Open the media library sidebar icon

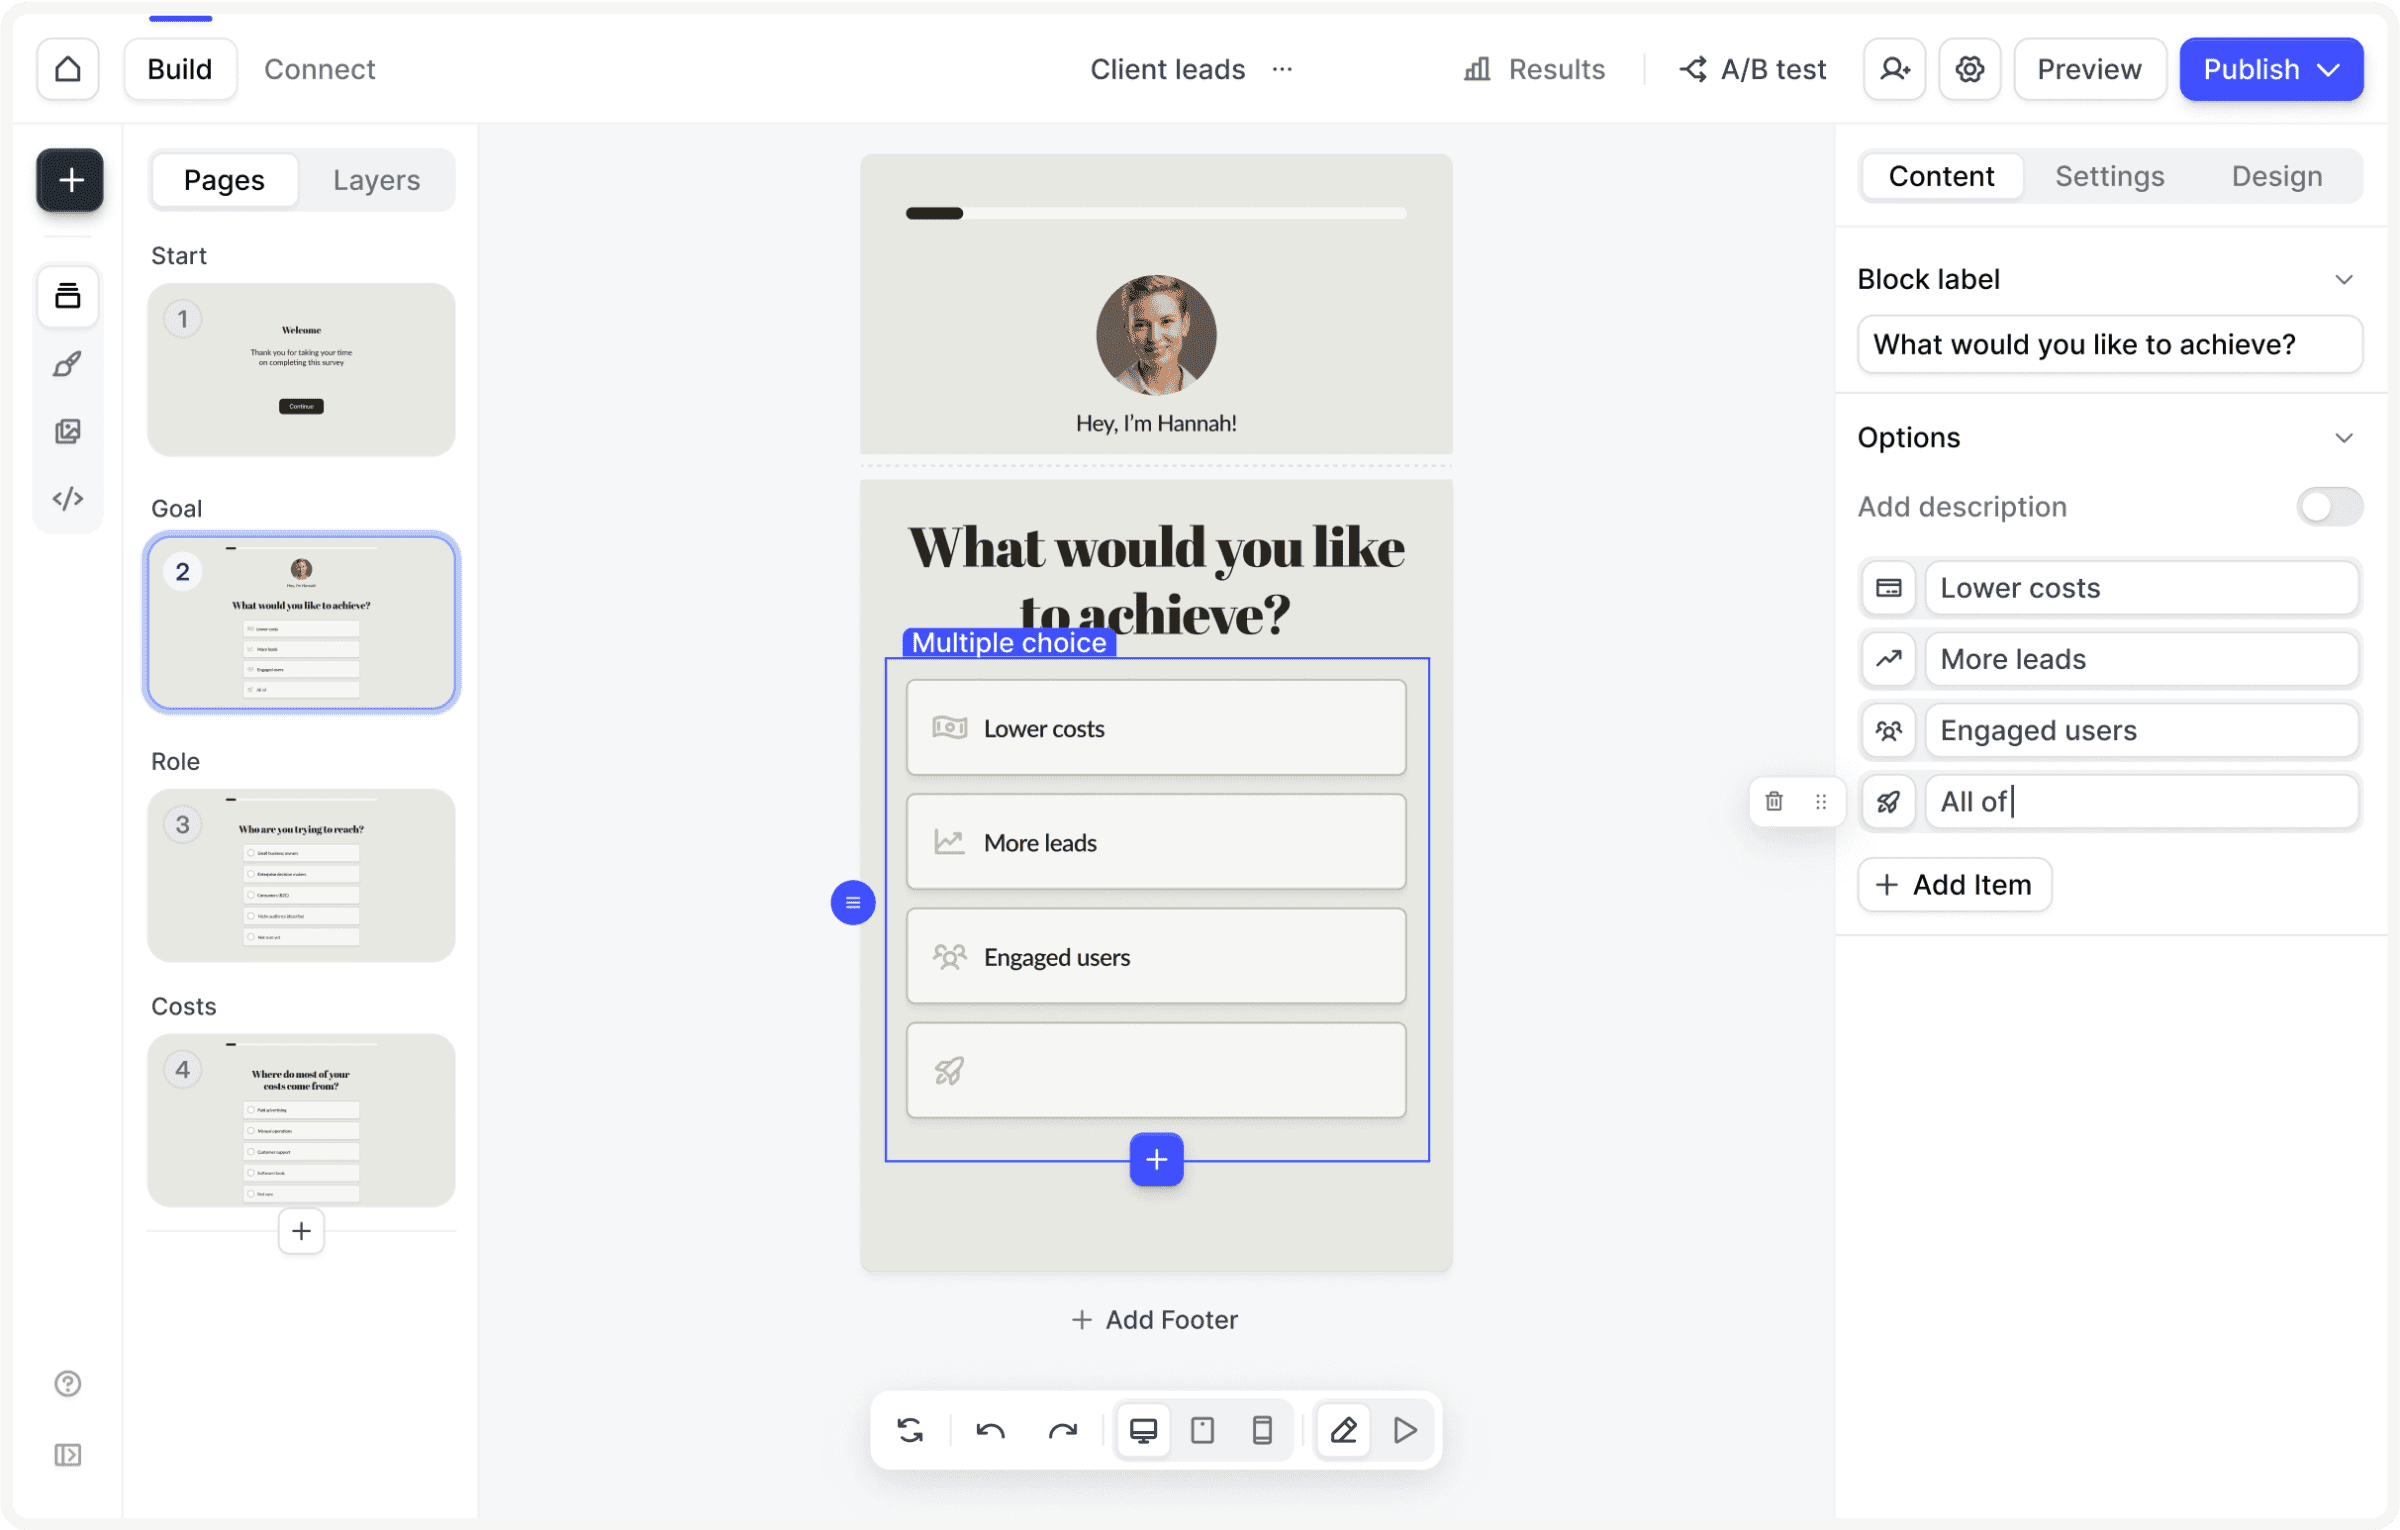(68, 432)
